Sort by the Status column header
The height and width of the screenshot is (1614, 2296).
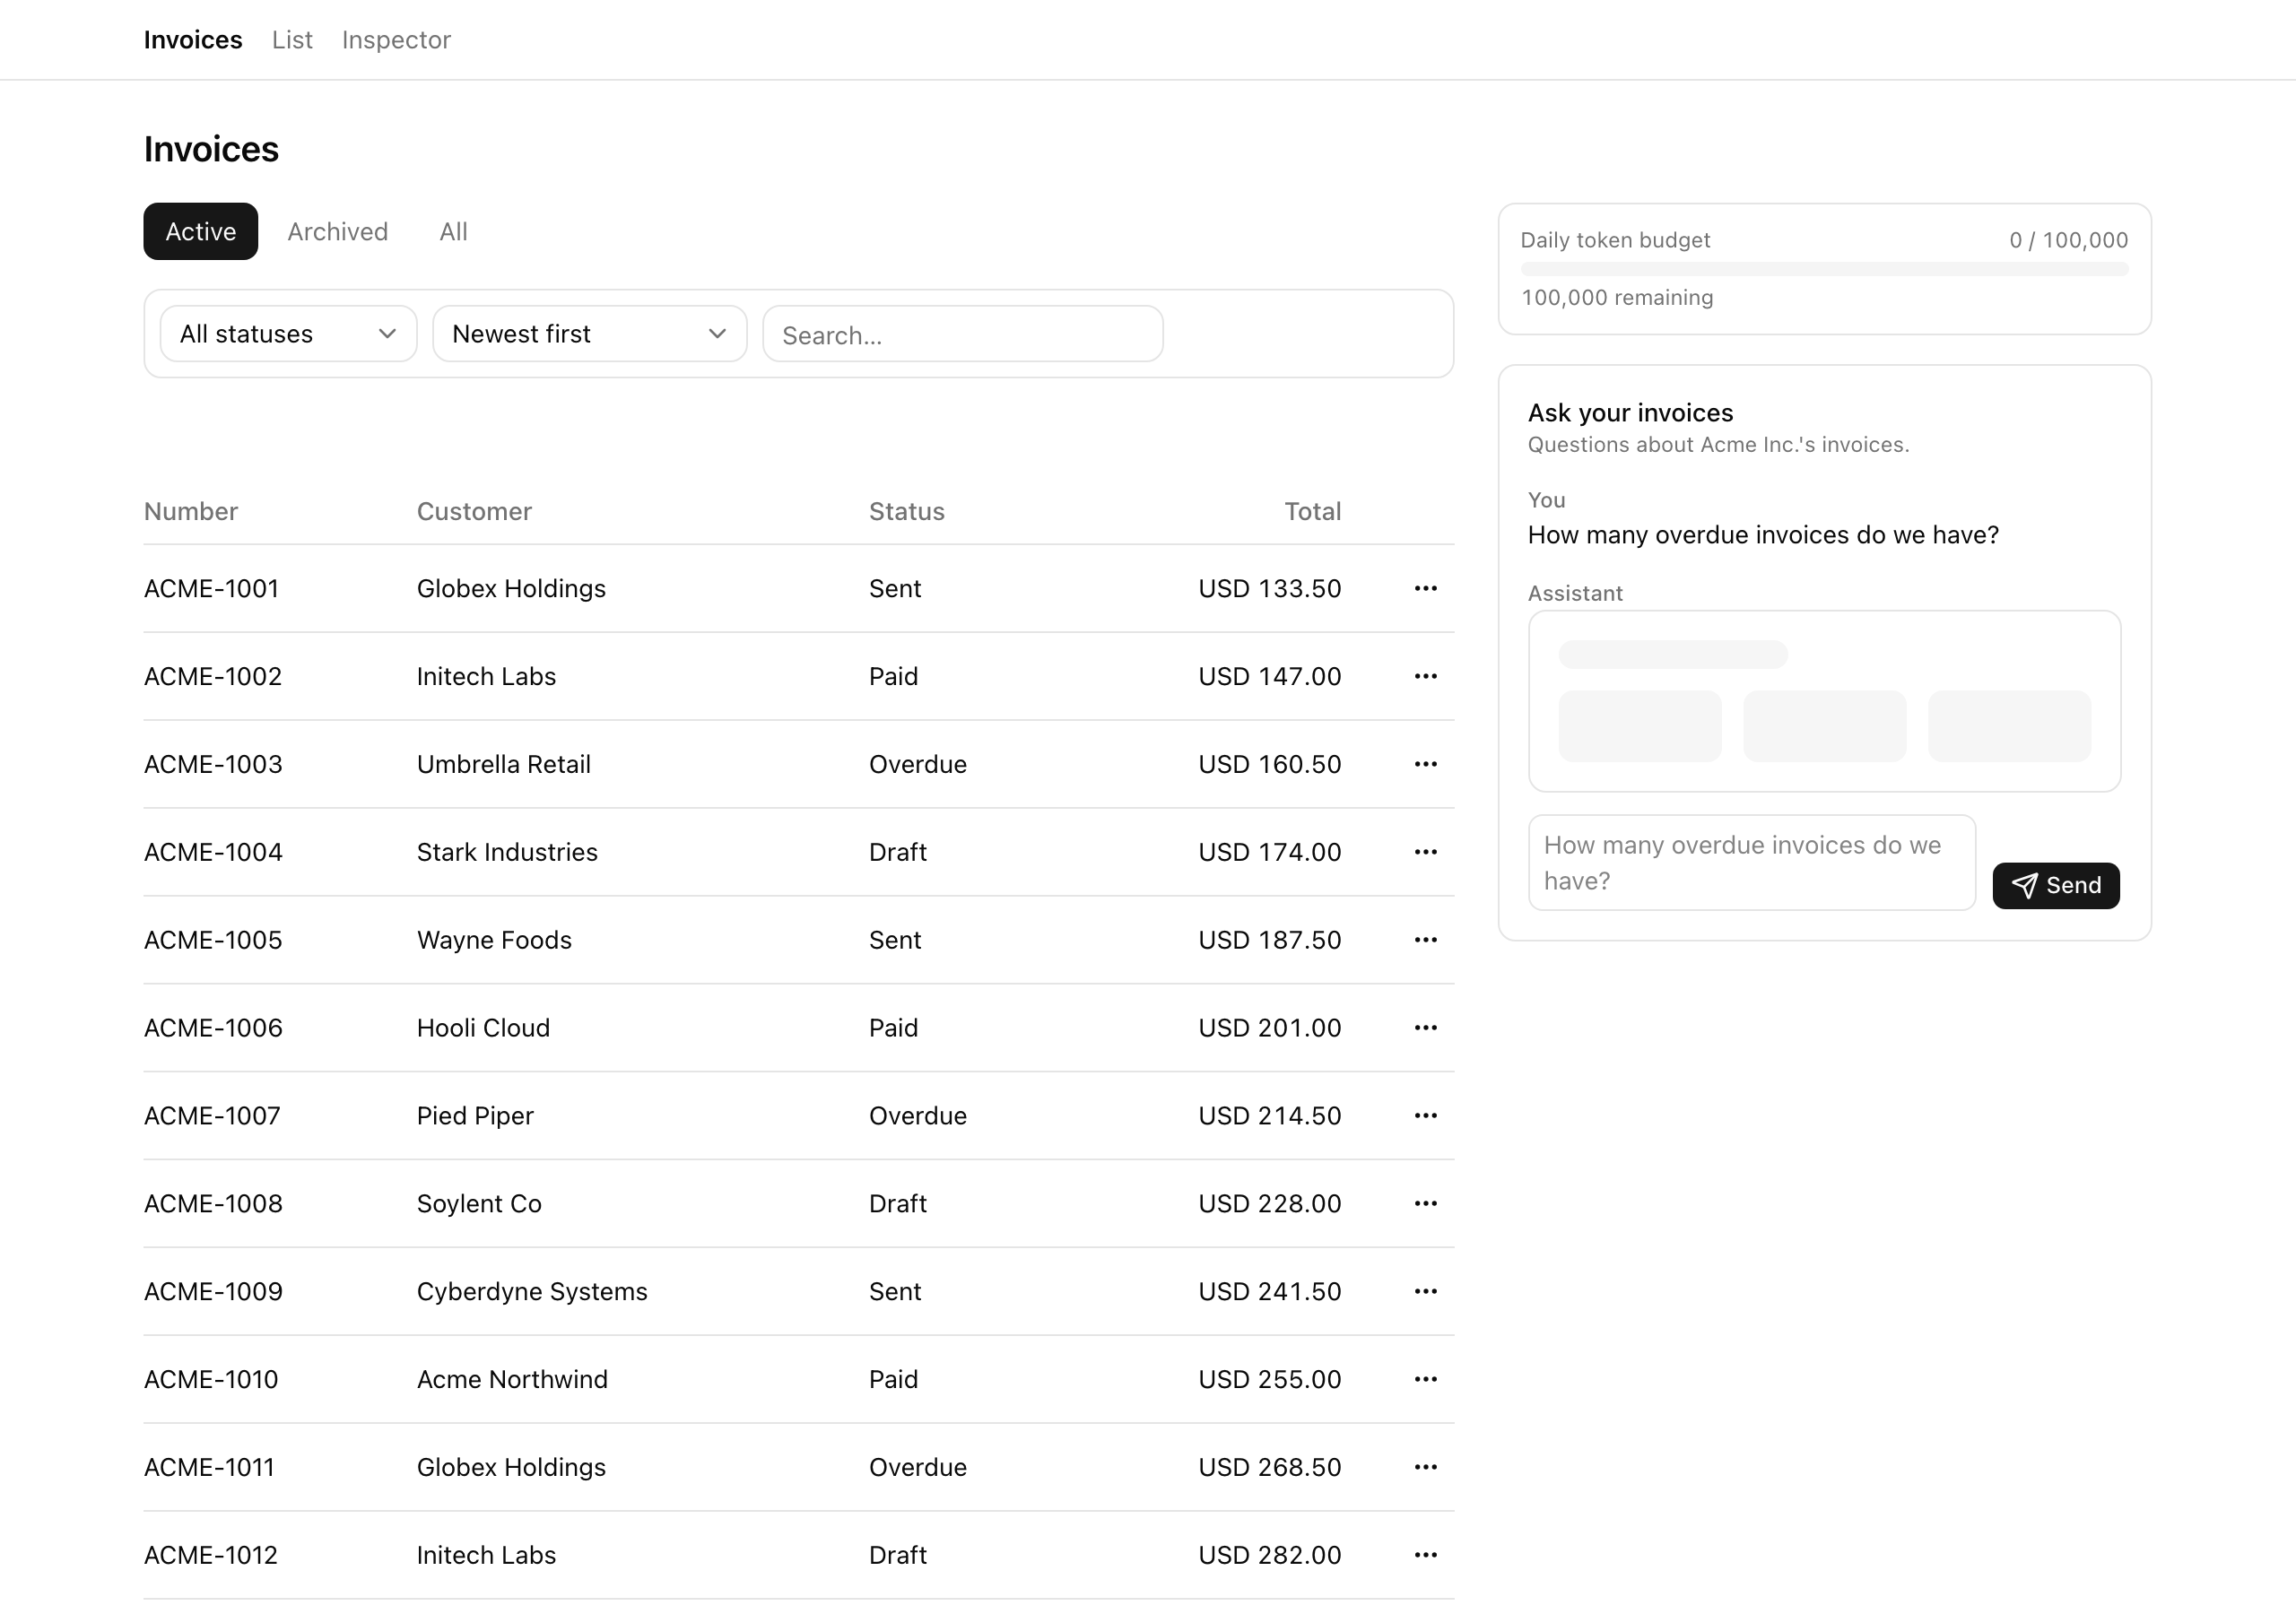pos(907,512)
